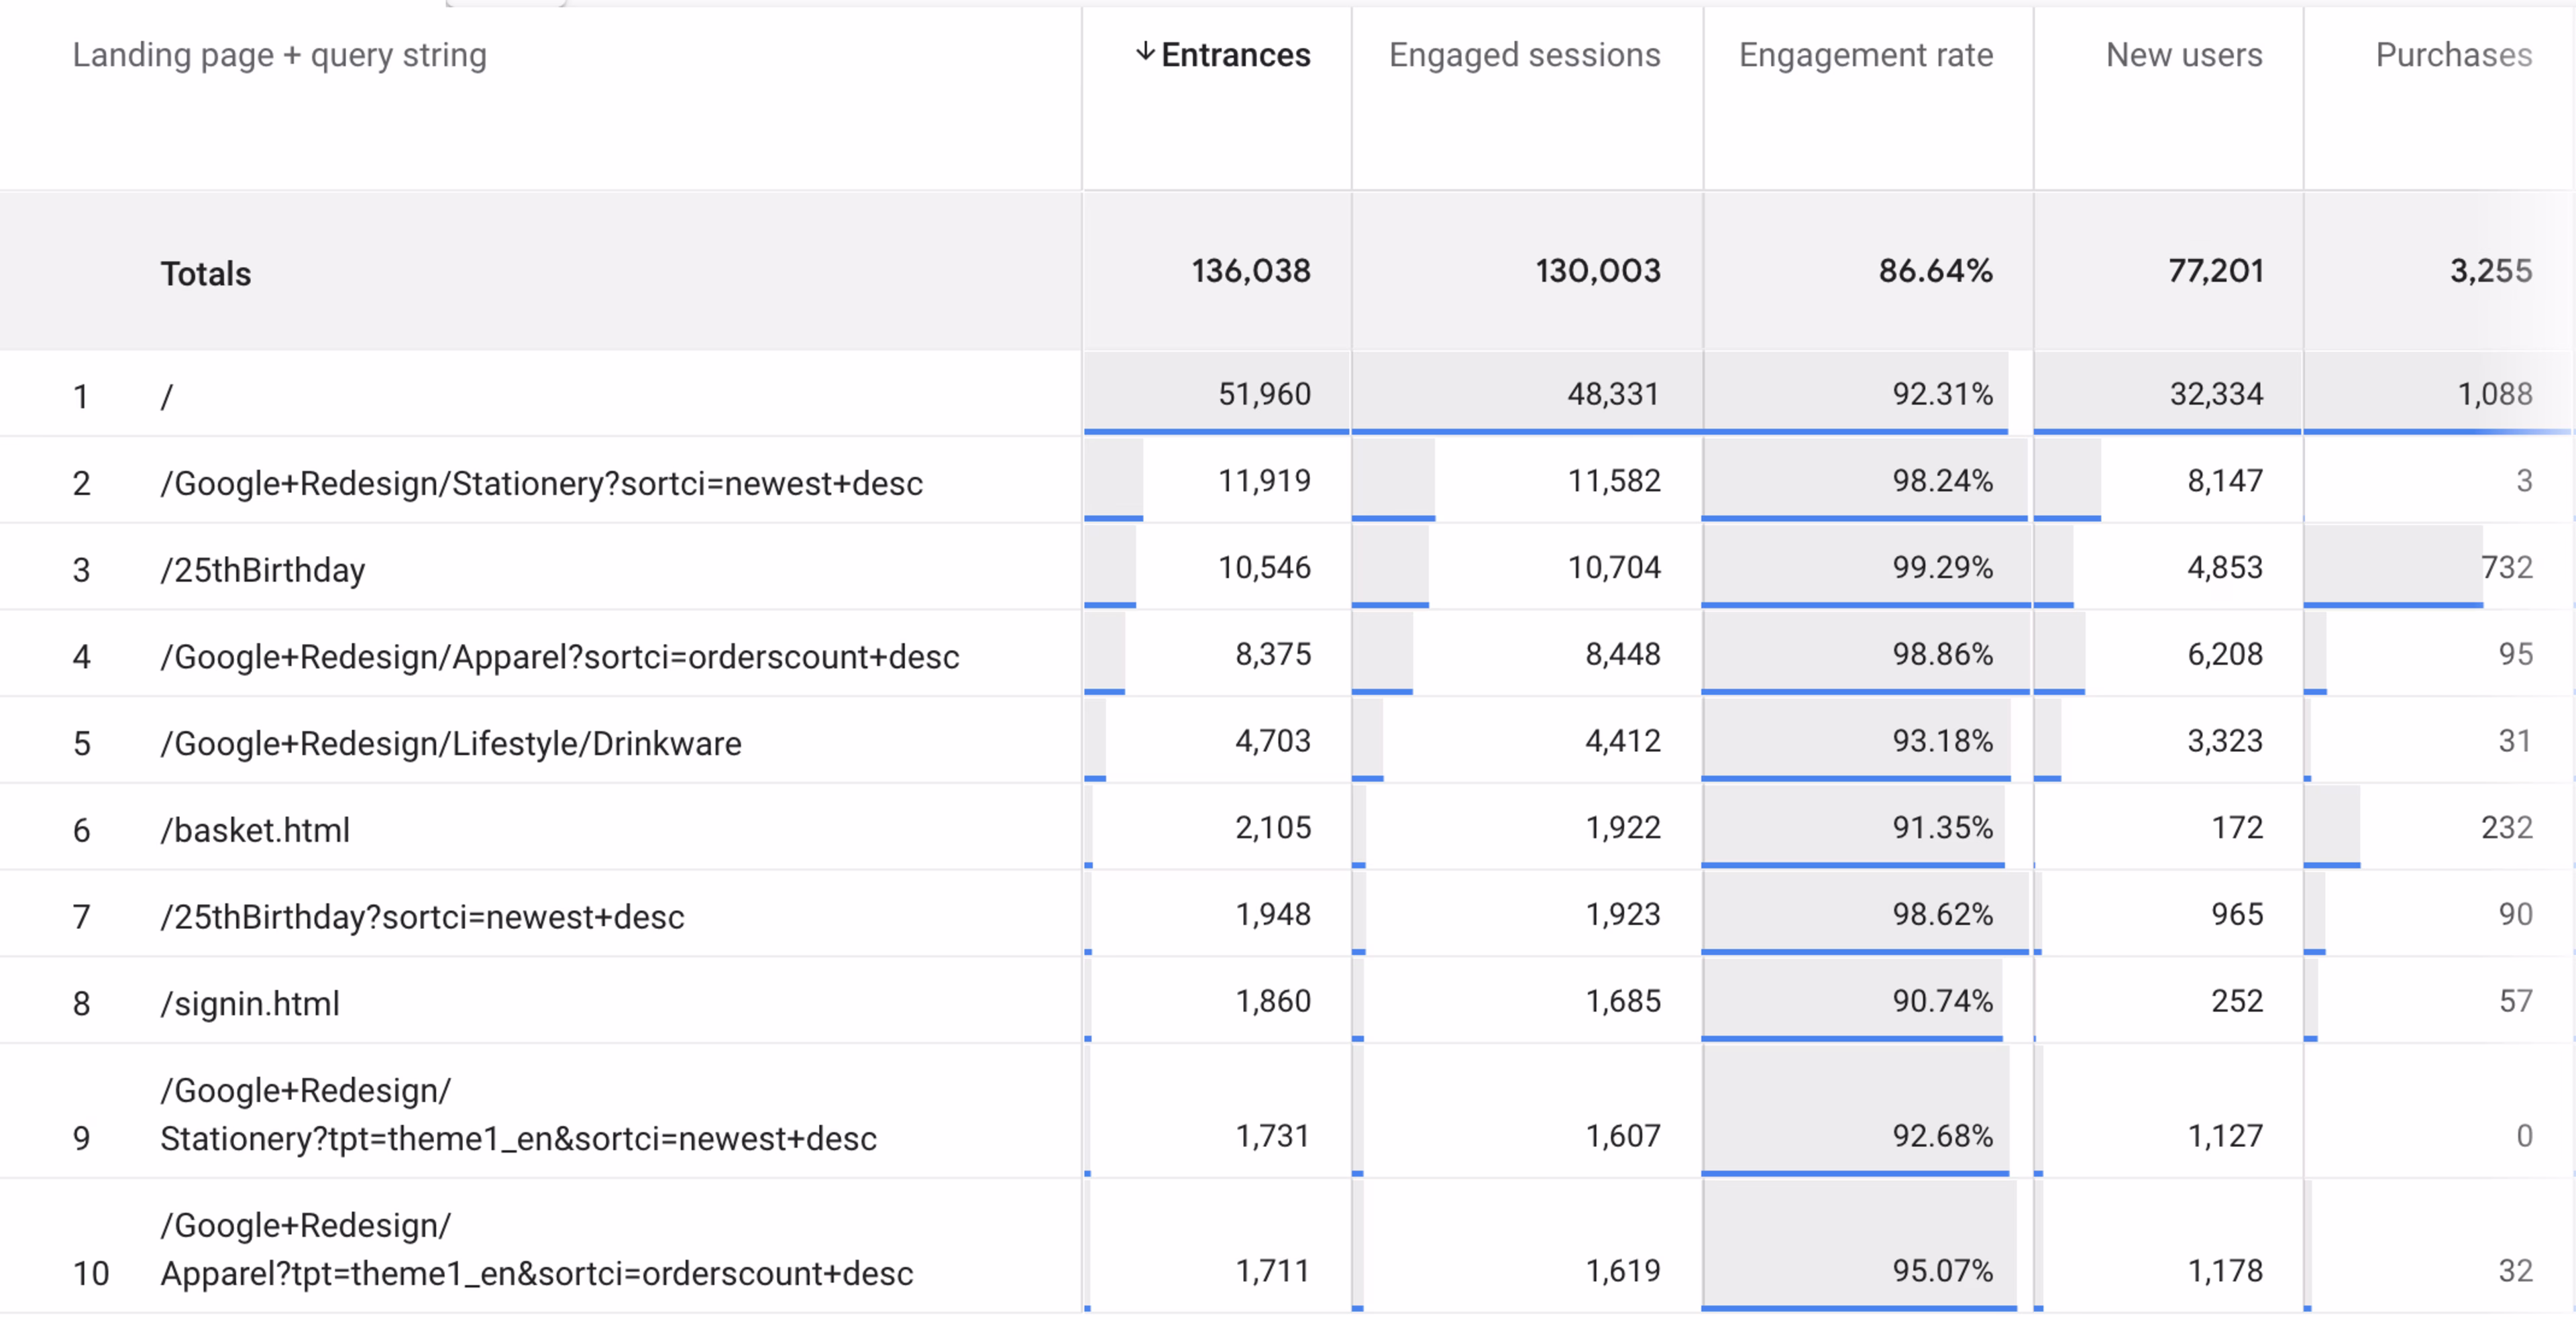Click the 136,038 total entrances value
Viewport: 2576px width, 1320px height.
tap(1250, 271)
